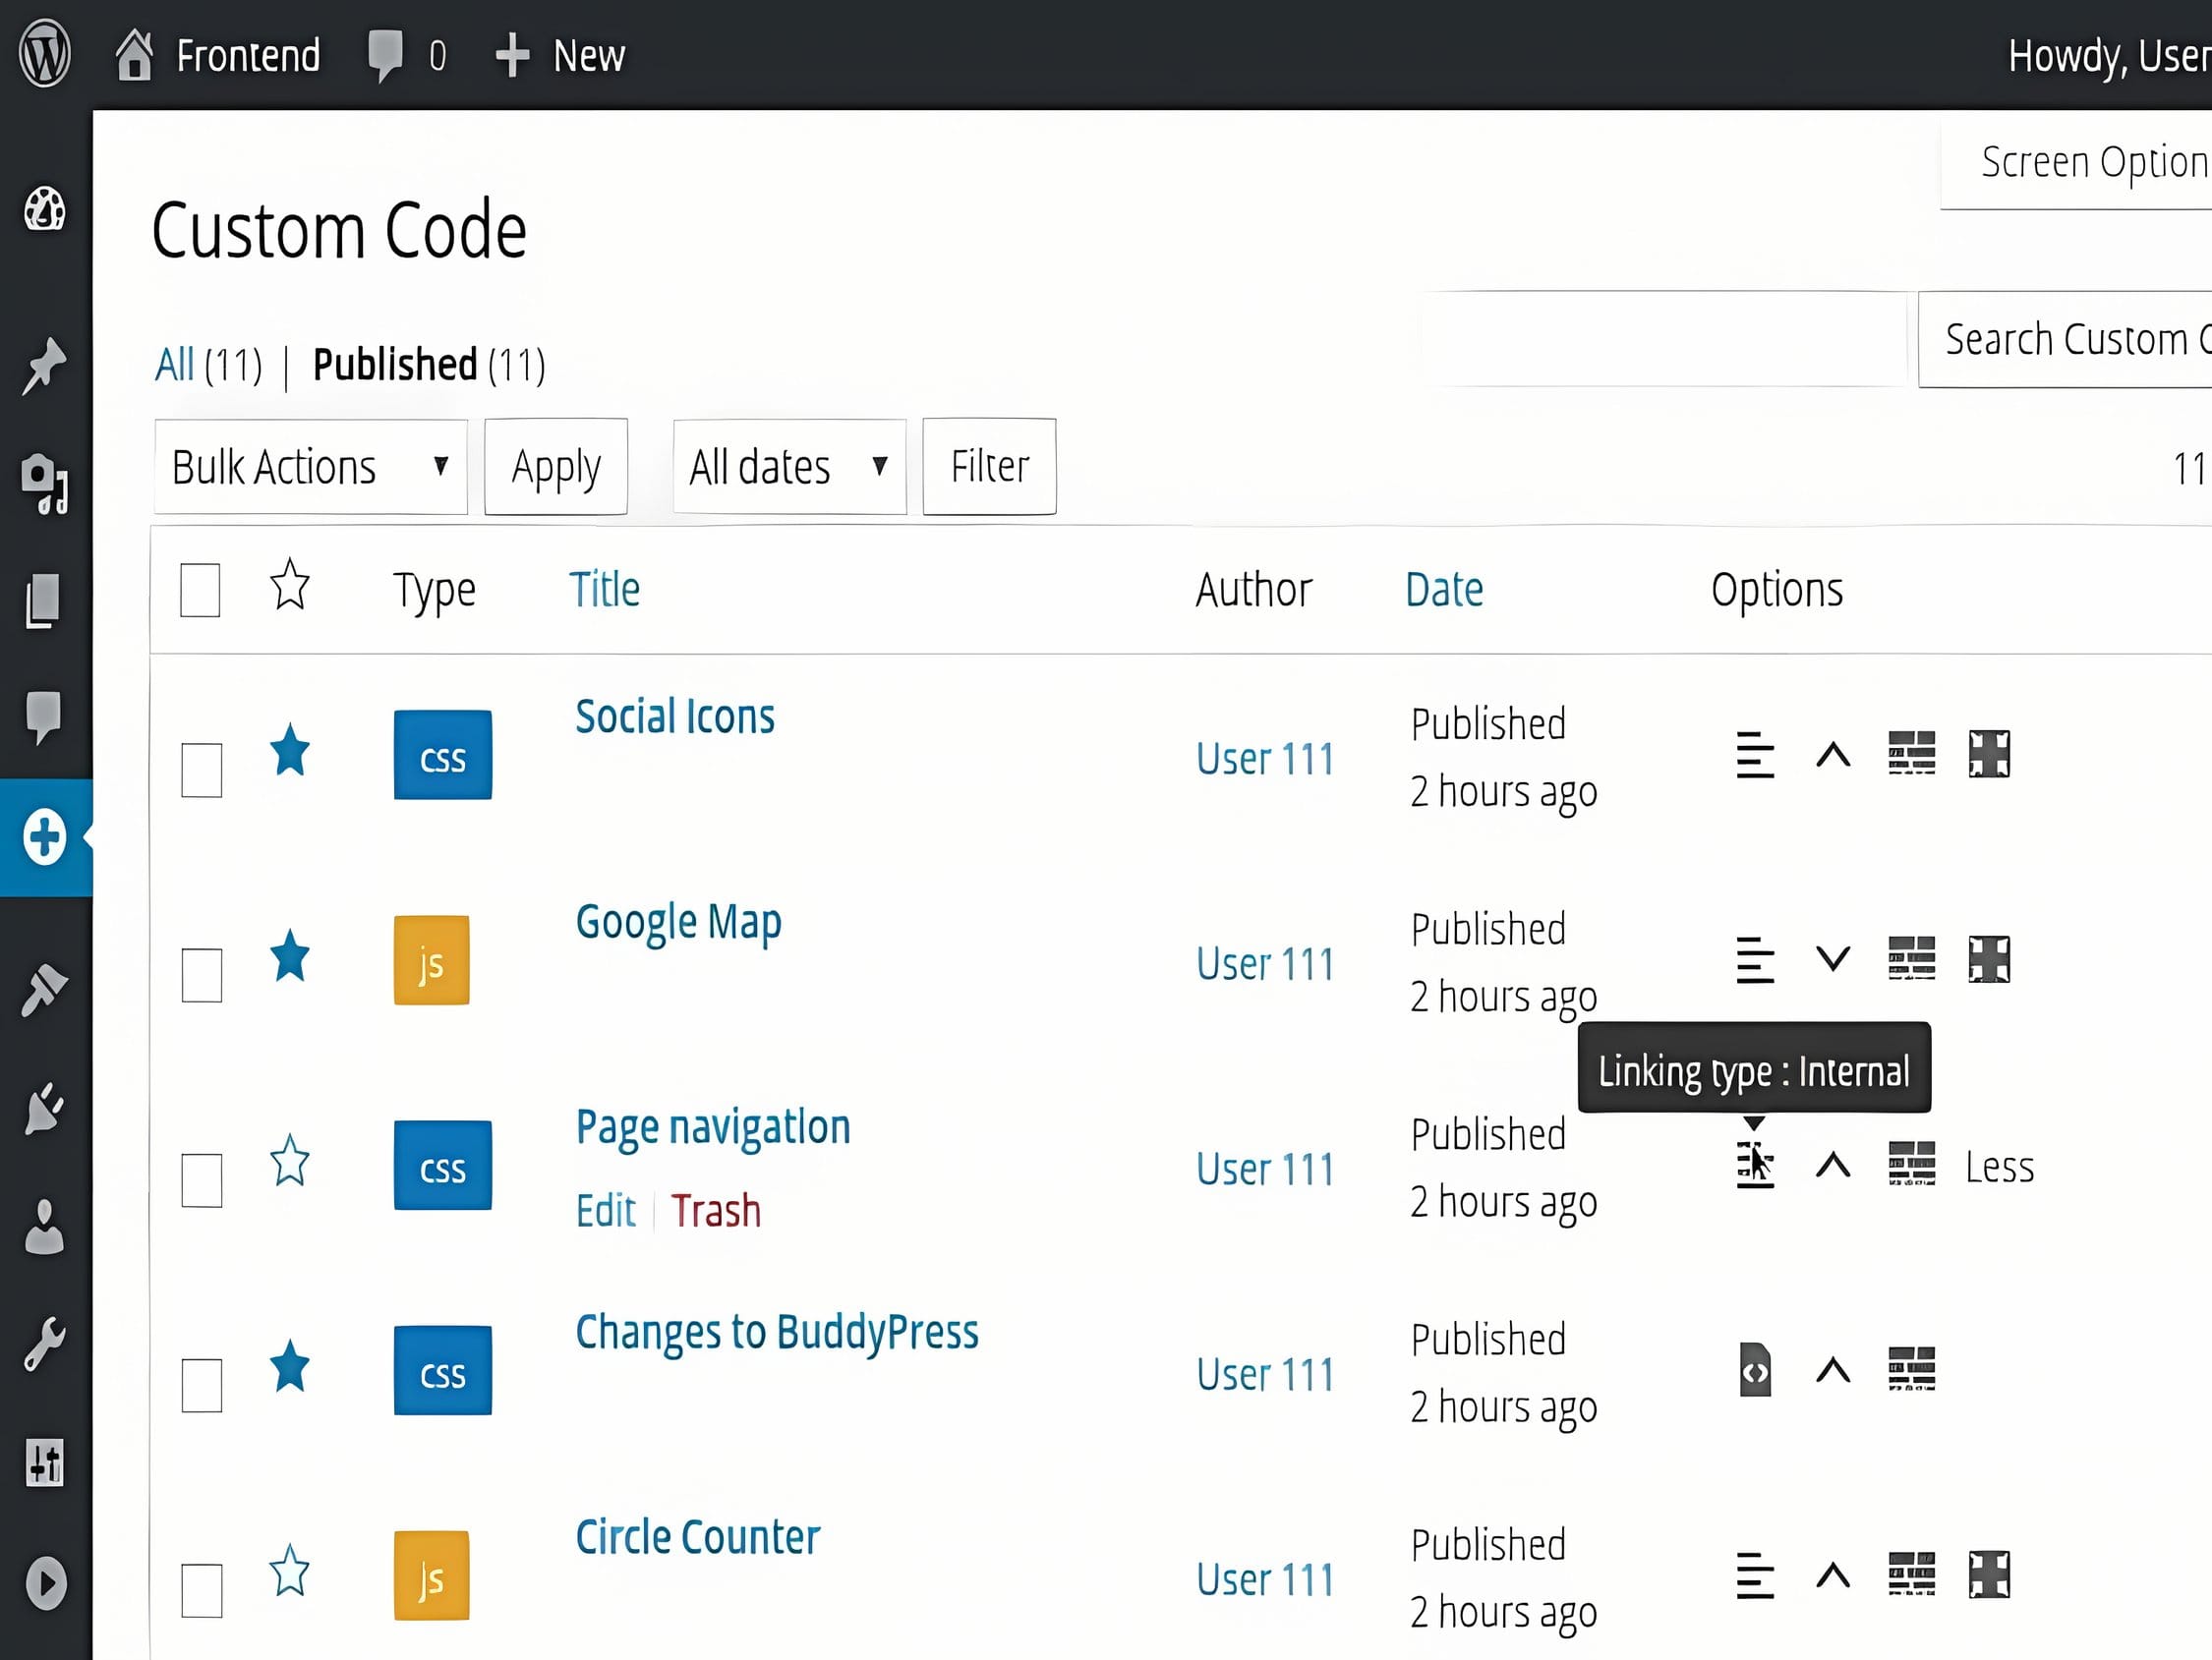
Task: Click grid layout icon for Google Map
Action: point(1911,959)
